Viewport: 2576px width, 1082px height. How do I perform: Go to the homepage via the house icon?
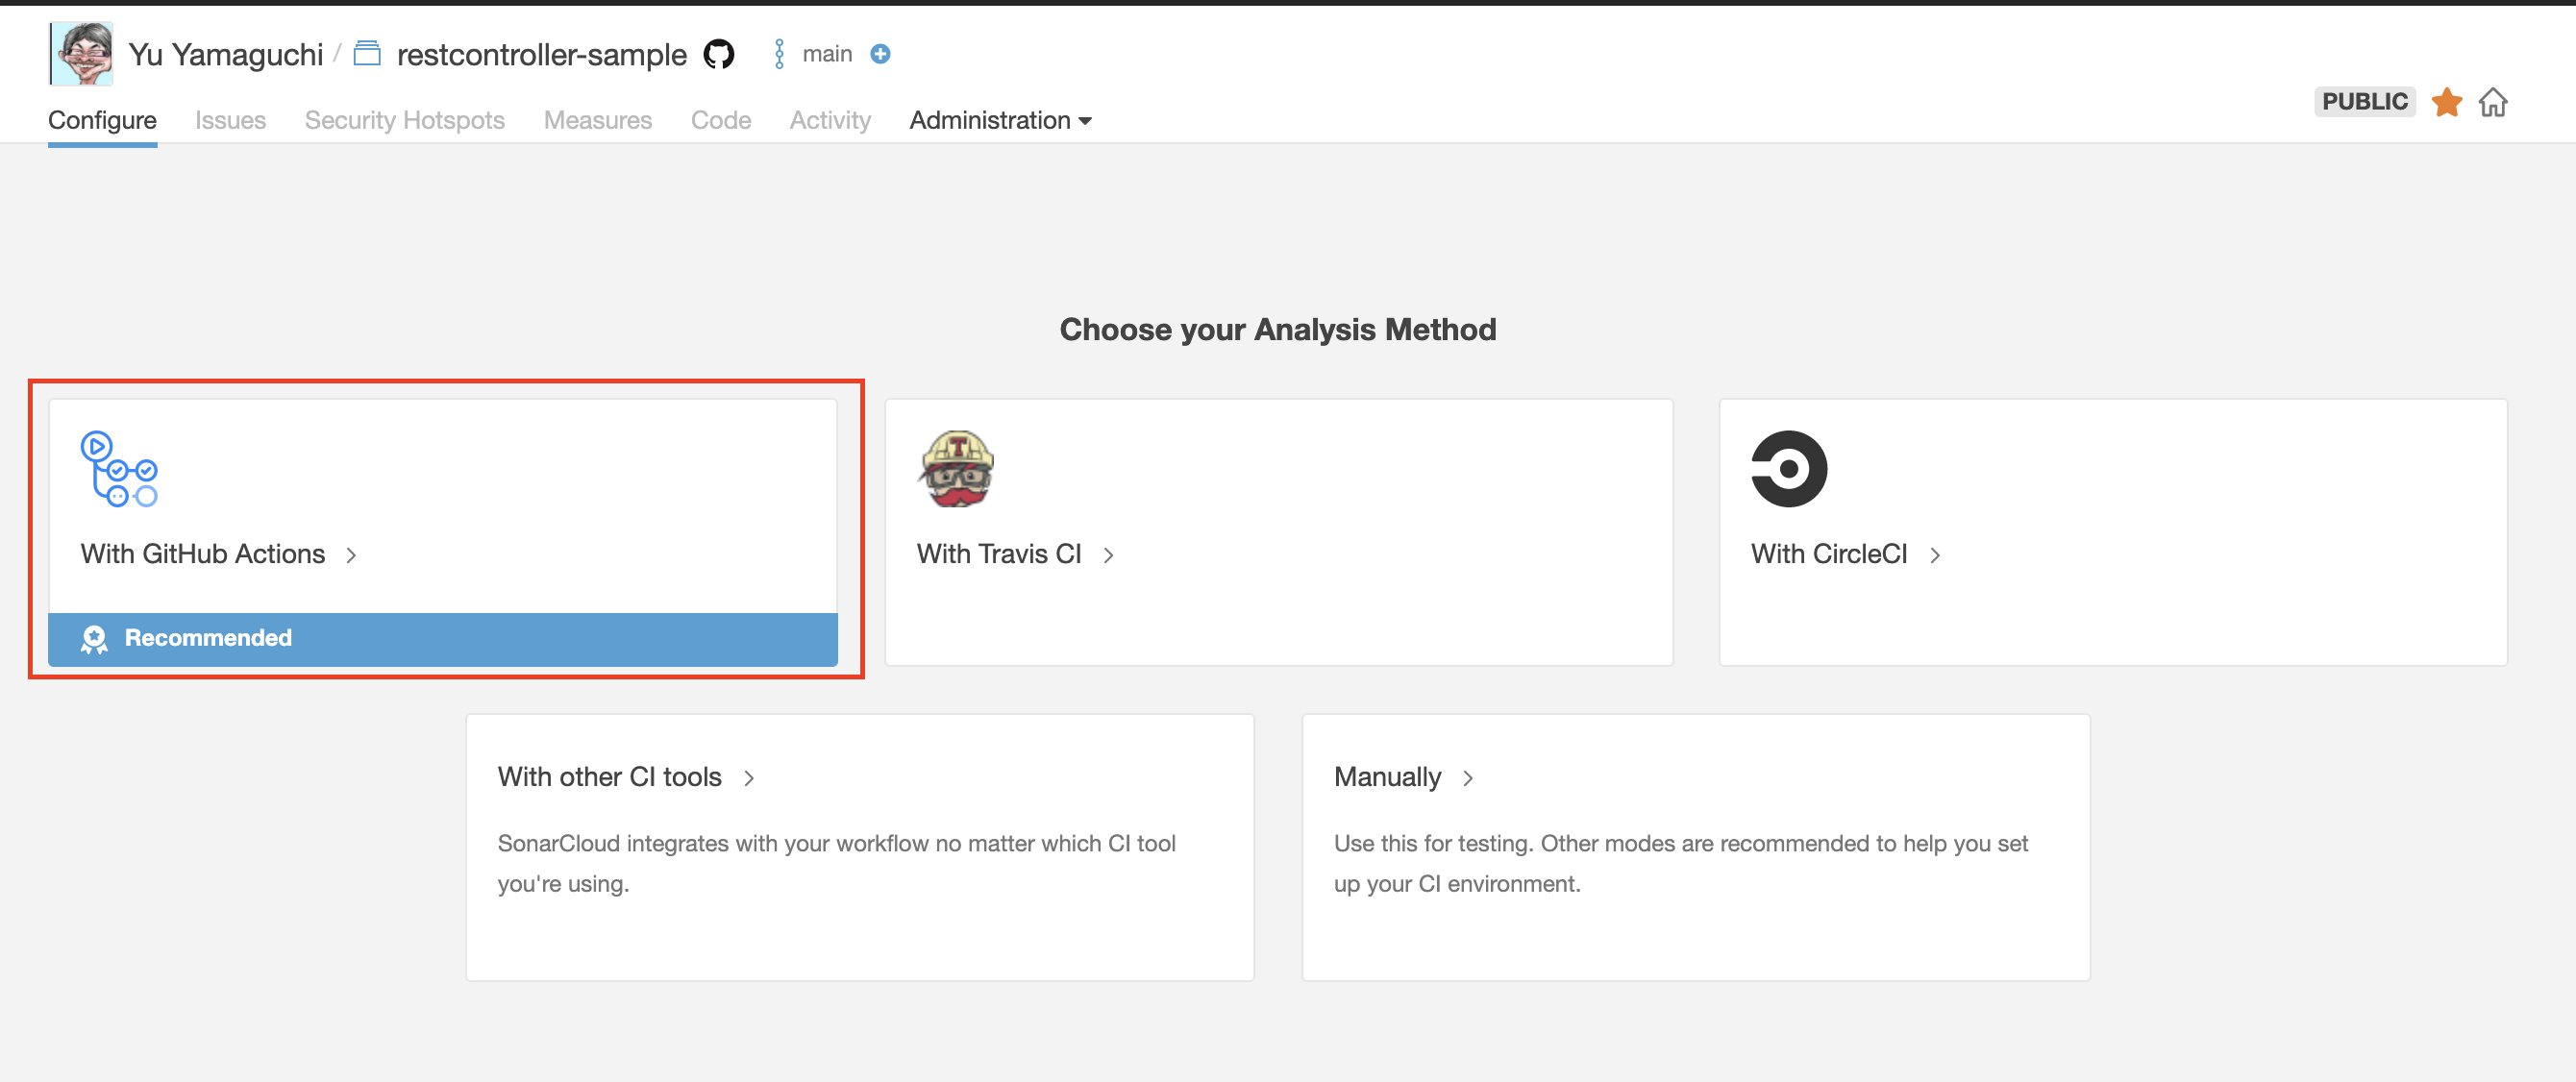pyautogui.click(x=2493, y=102)
